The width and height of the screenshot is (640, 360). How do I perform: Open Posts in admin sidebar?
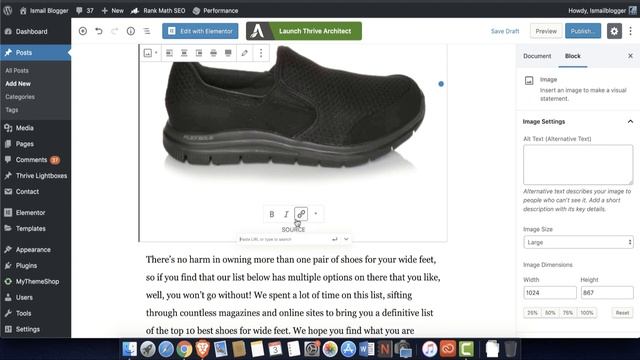point(36,53)
